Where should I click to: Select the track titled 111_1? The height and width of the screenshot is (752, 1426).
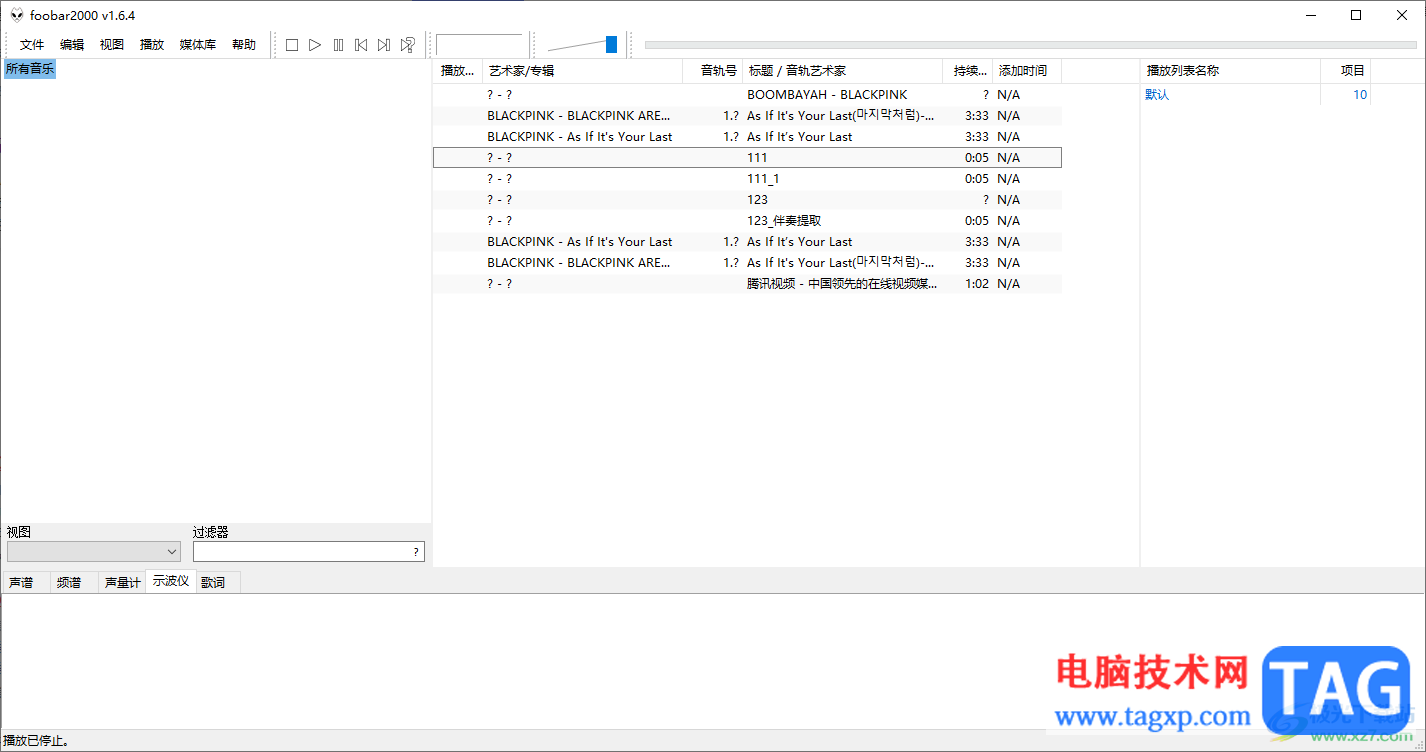(x=747, y=179)
